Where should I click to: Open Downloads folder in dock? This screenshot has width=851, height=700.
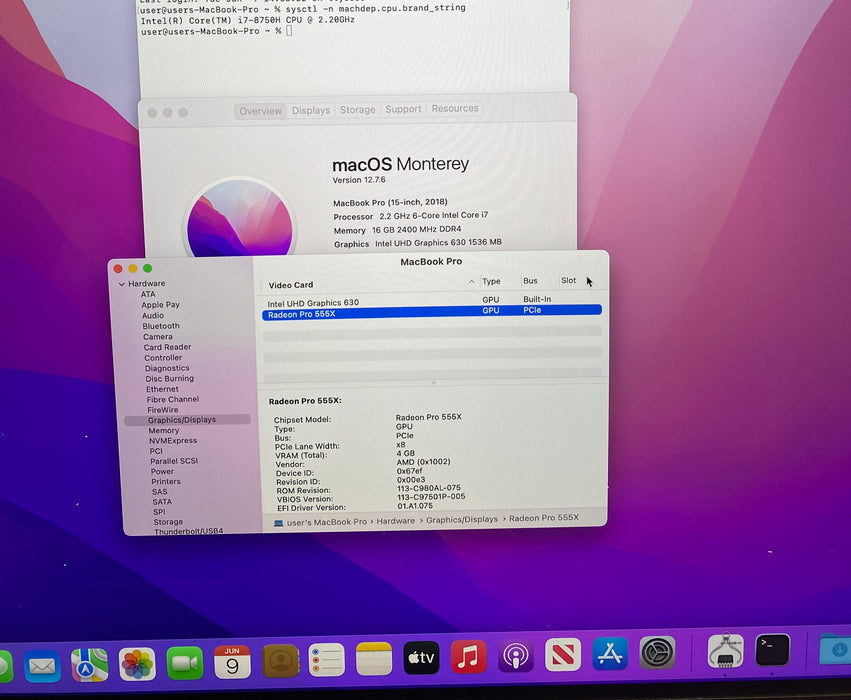pyautogui.click(x=836, y=648)
